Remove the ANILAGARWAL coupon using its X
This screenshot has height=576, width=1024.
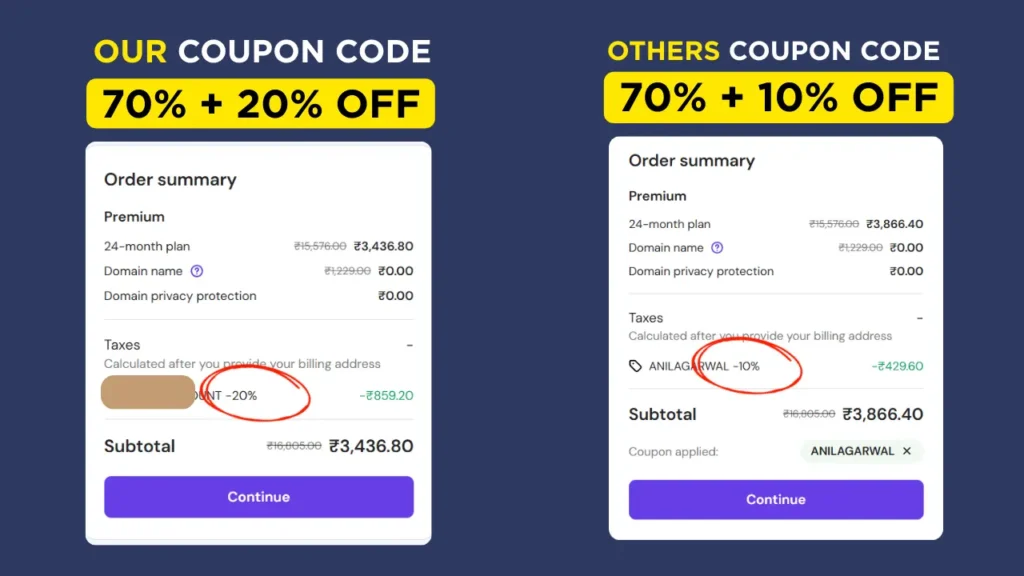[907, 451]
